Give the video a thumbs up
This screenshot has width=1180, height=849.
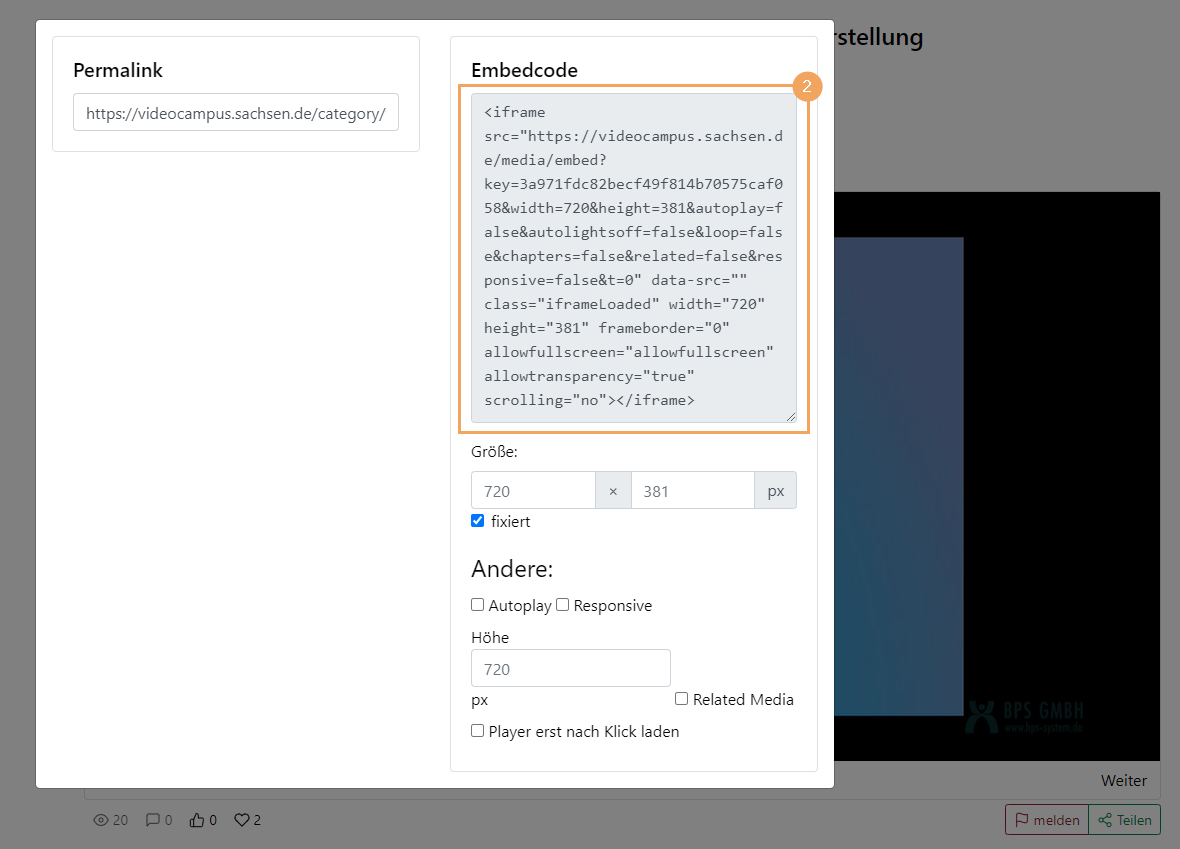click(x=197, y=819)
